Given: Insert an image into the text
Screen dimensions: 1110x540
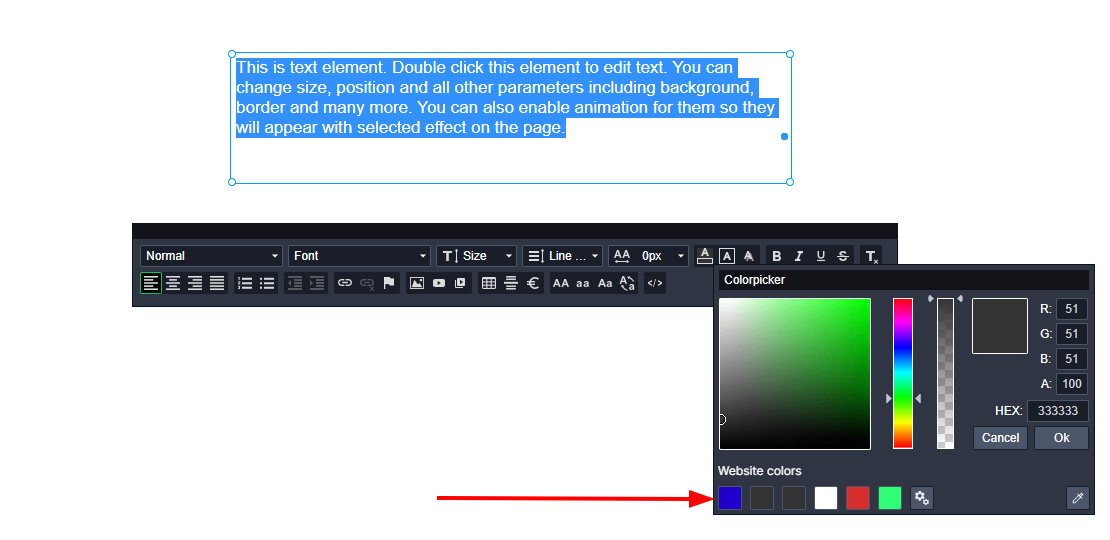Looking at the screenshot, I should 417,283.
